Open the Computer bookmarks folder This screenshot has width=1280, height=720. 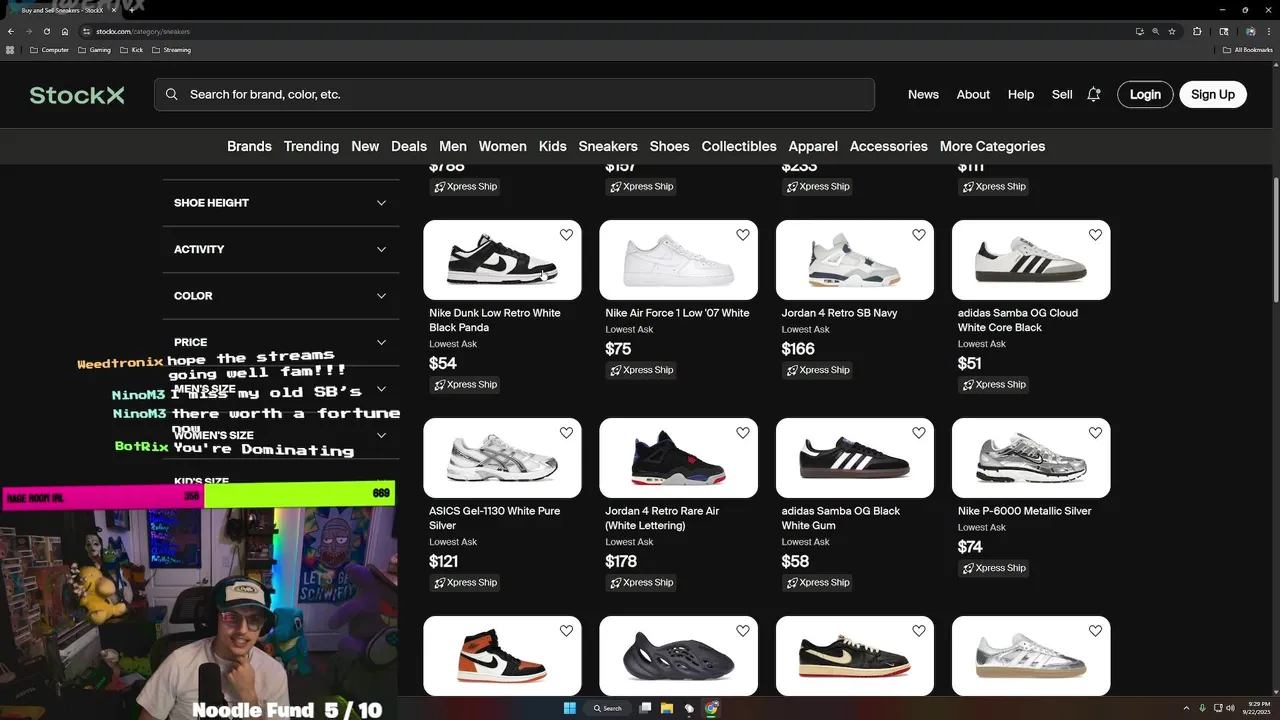click(x=49, y=50)
